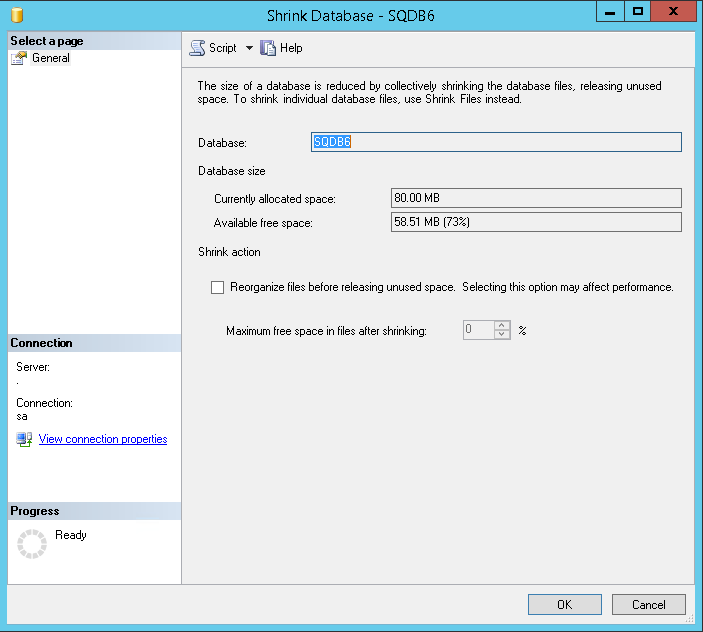Cancel the Shrink Database dialog

[x=648, y=604]
